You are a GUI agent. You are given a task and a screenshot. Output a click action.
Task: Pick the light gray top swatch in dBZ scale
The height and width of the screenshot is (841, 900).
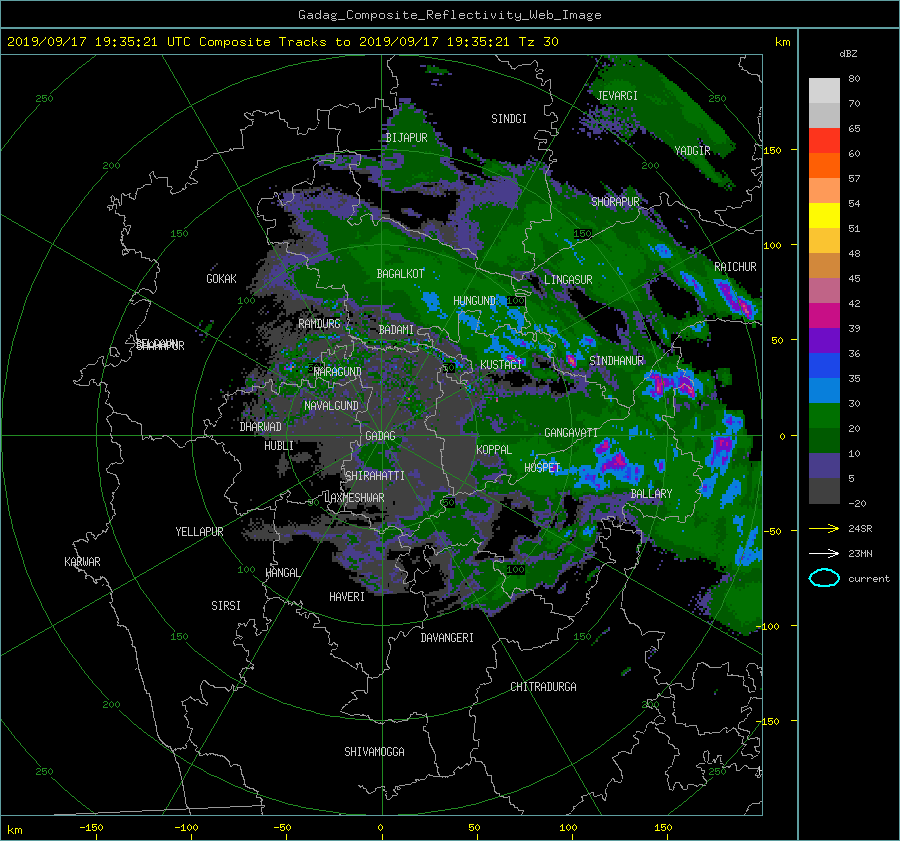(824, 90)
